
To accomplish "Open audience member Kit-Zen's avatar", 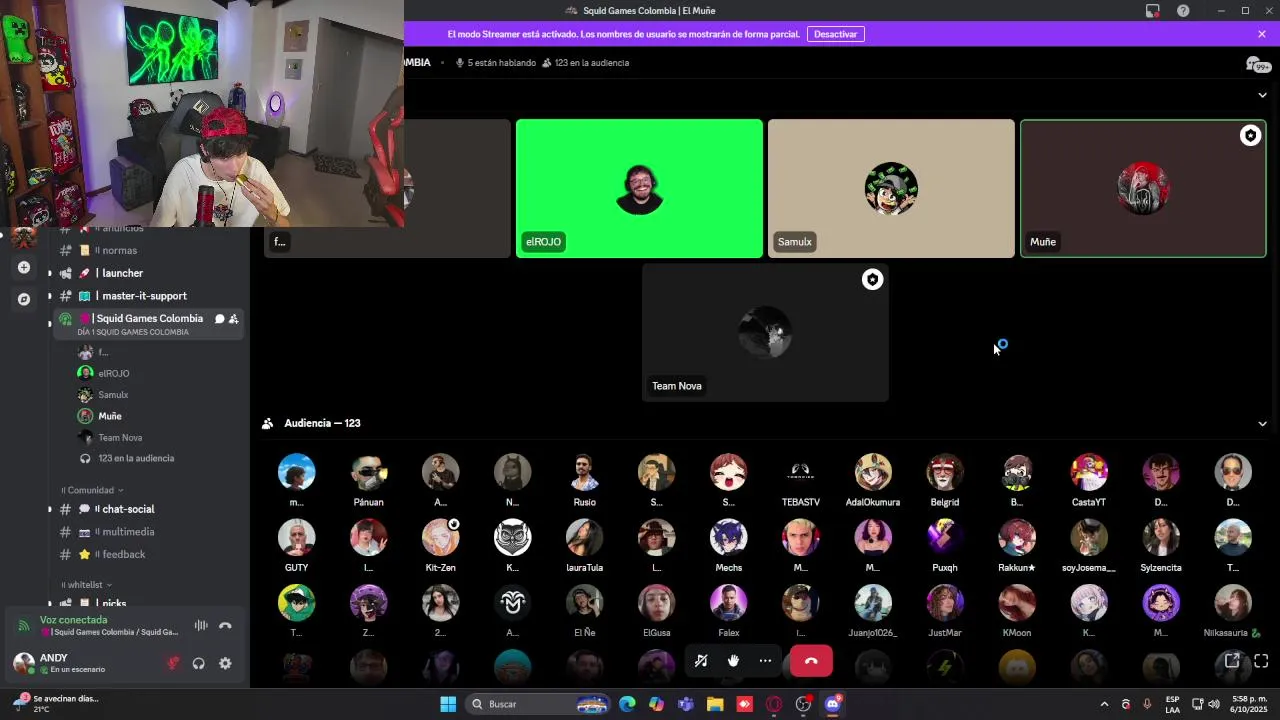I will click(x=440, y=537).
